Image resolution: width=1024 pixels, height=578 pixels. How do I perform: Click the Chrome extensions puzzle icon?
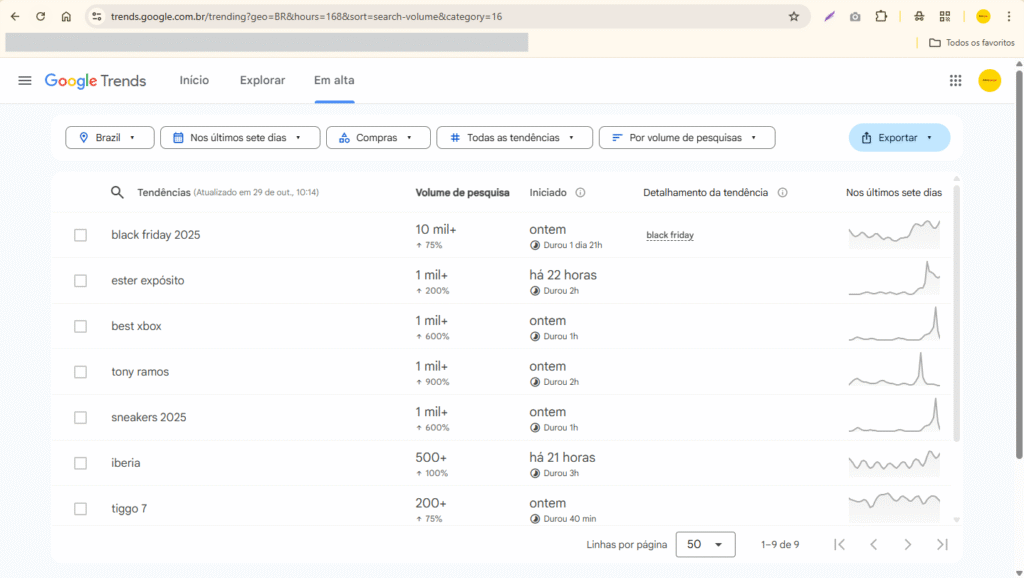point(881,16)
